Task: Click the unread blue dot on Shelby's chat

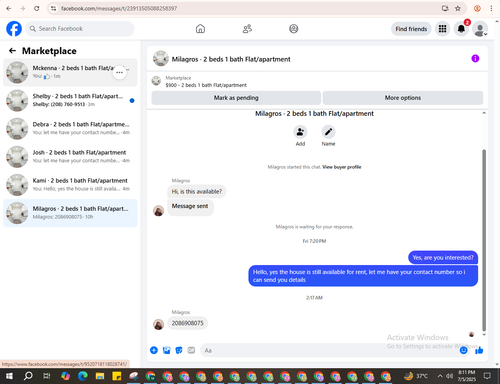Action: [132, 100]
